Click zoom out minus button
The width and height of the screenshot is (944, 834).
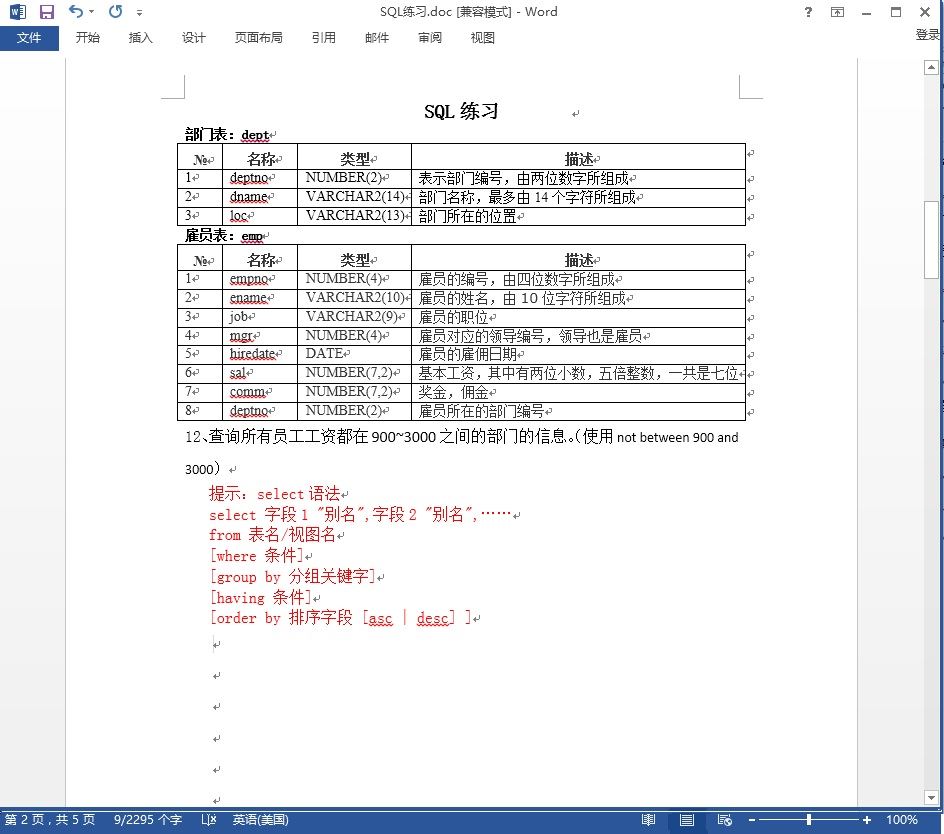click(x=752, y=820)
